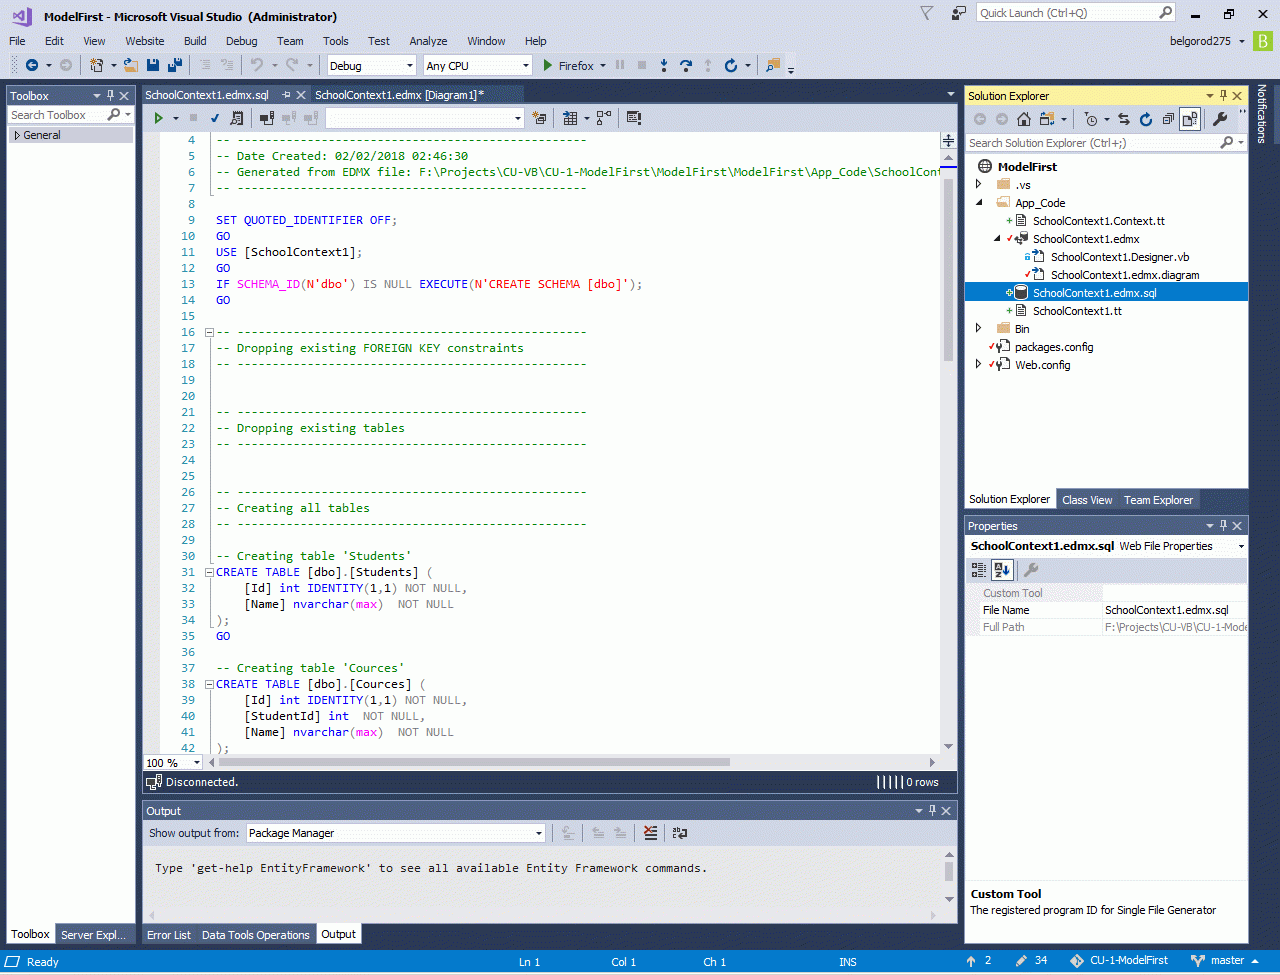Screen dimensions: 1280x975
Task: Toggle SQLCMD mode icon in SQL toolbar
Action: coord(634,117)
